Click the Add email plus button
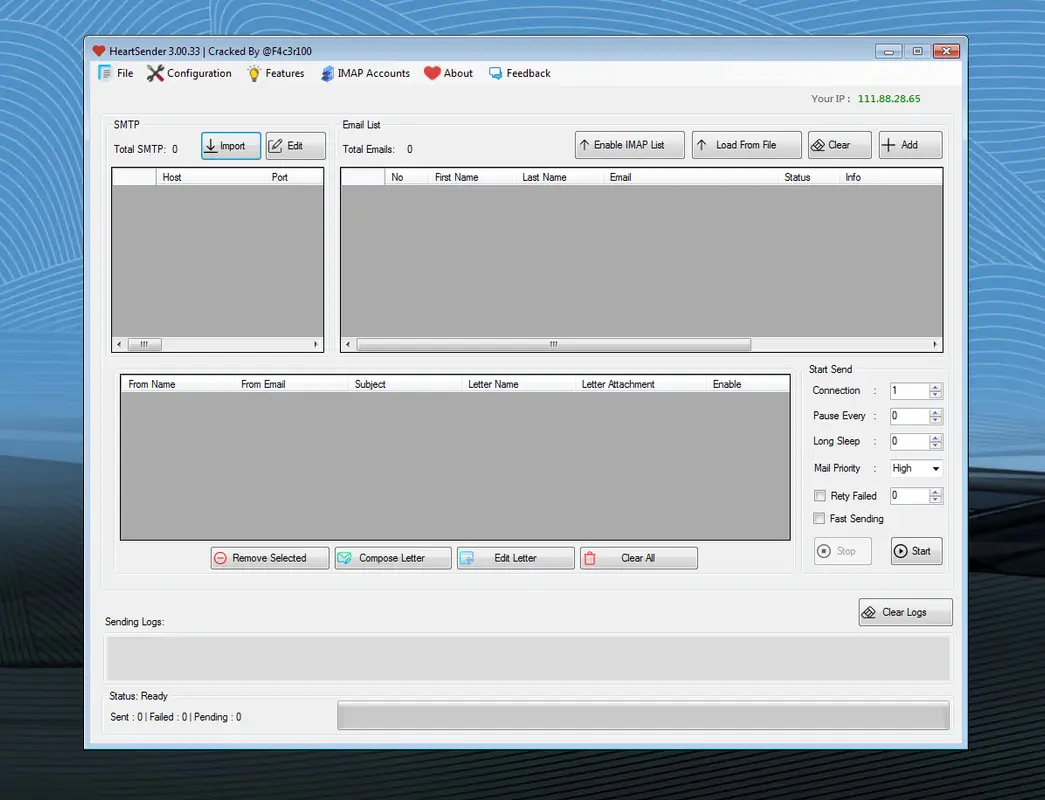Image resolution: width=1045 pixels, height=800 pixels. (910, 145)
